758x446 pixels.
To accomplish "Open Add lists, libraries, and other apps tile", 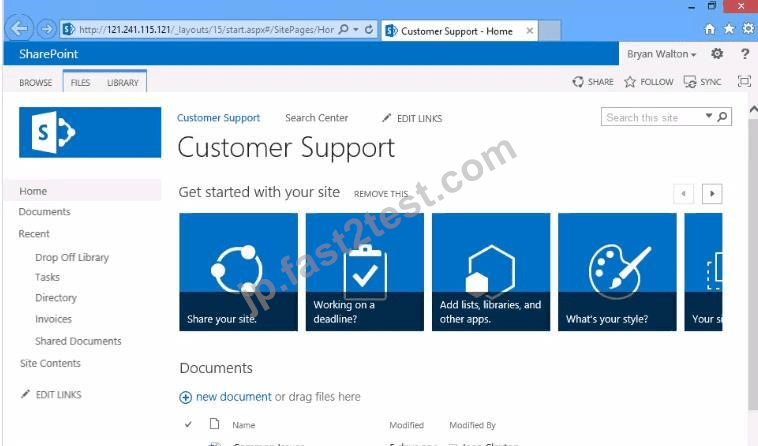I will pos(491,272).
